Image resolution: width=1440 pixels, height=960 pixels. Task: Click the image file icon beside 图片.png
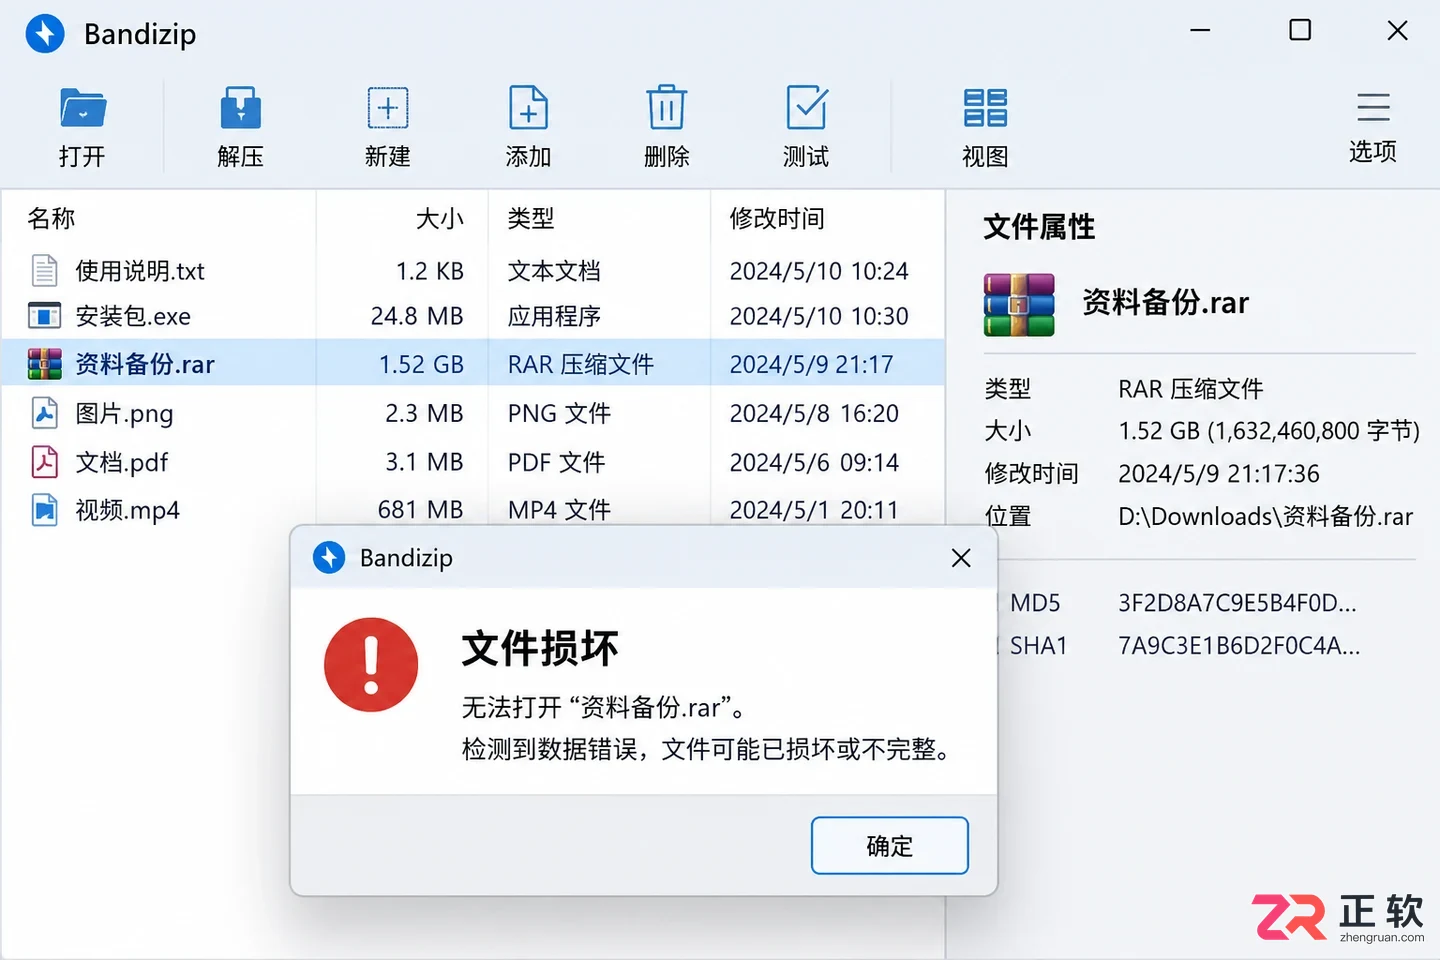point(45,413)
